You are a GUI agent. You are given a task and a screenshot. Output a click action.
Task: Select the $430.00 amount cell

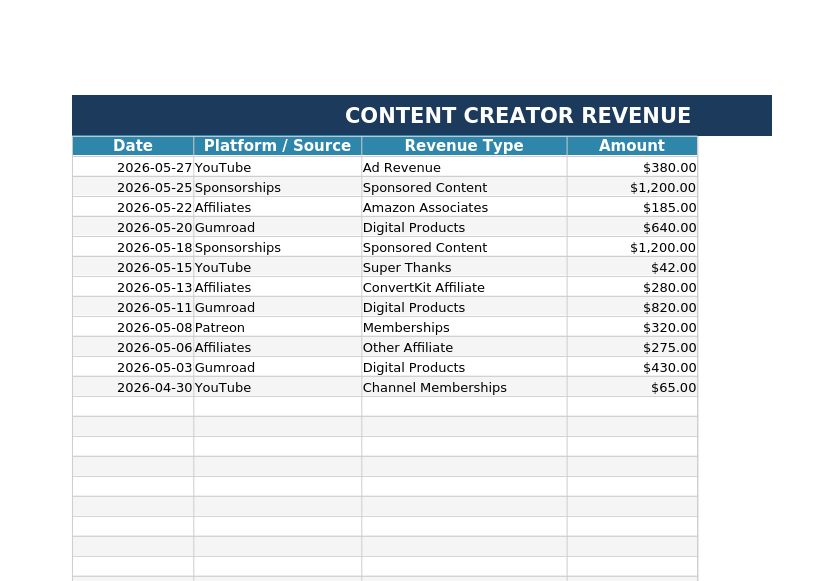coord(632,367)
